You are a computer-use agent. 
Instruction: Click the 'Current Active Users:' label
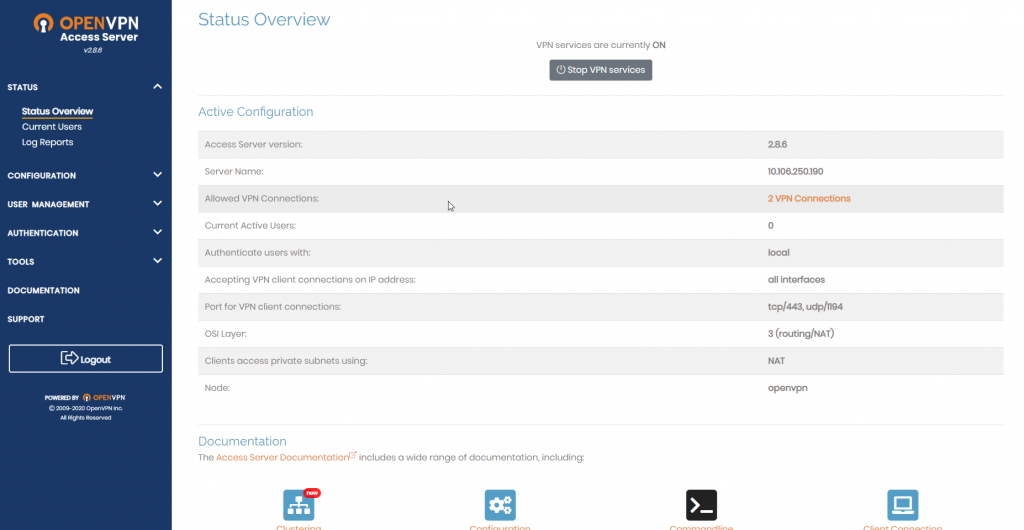250,226
